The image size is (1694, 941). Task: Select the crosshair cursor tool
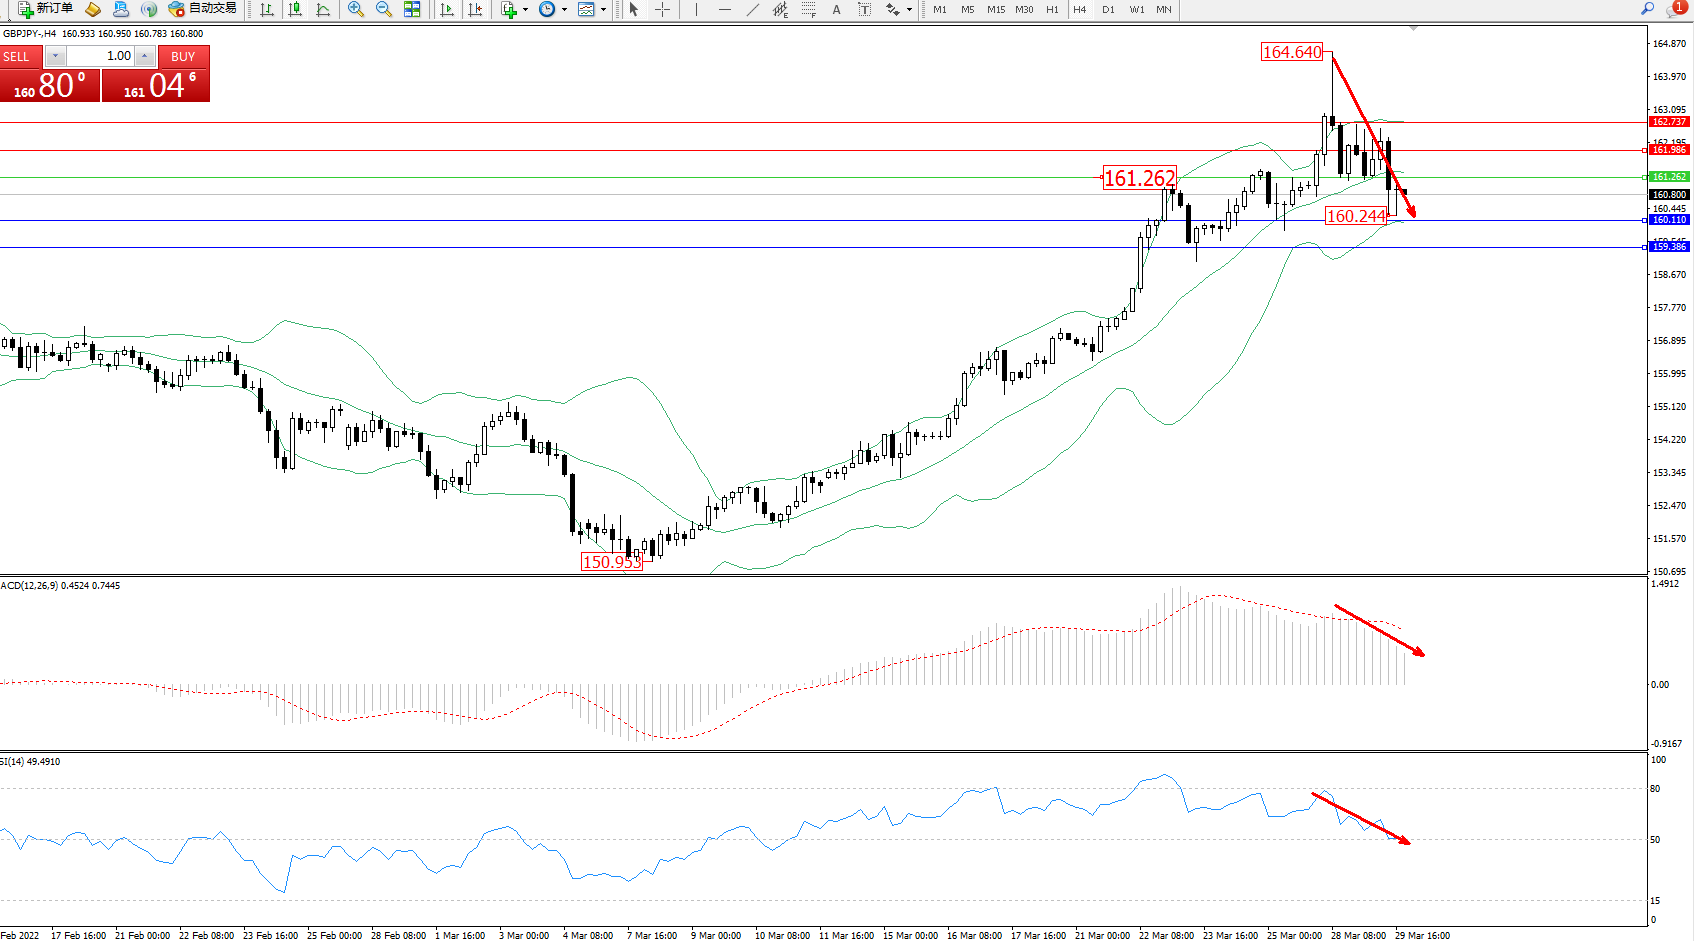tap(662, 9)
